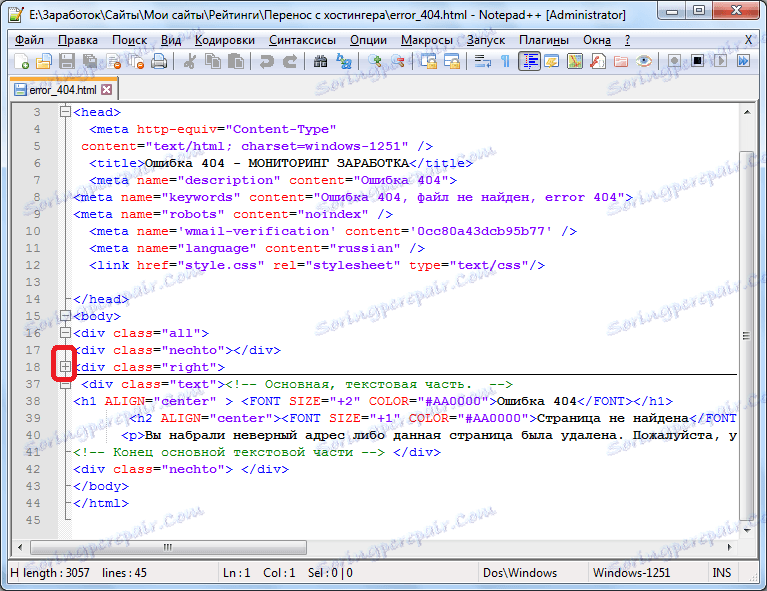The width and height of the screenshot is (767, 591).
Task: Click the Open file toolbar icon
Action: point(44,62)
